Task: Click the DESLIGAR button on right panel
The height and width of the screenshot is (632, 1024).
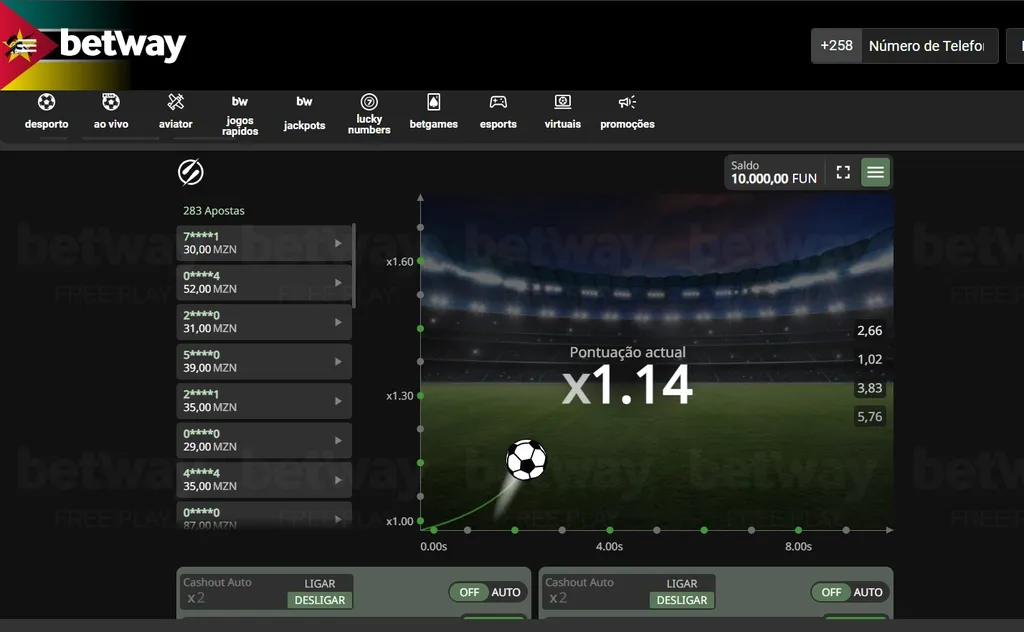Action: click(x=681, y=601)
